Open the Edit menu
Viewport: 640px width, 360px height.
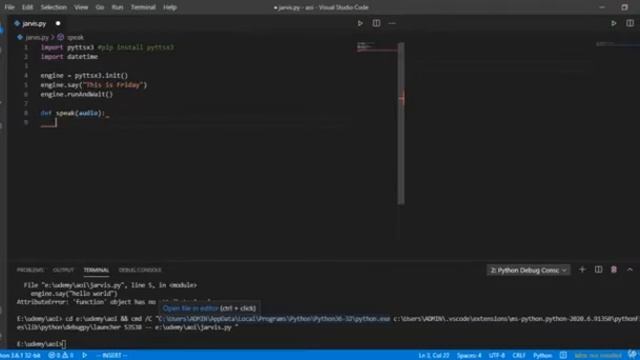[x=27, y=7]
